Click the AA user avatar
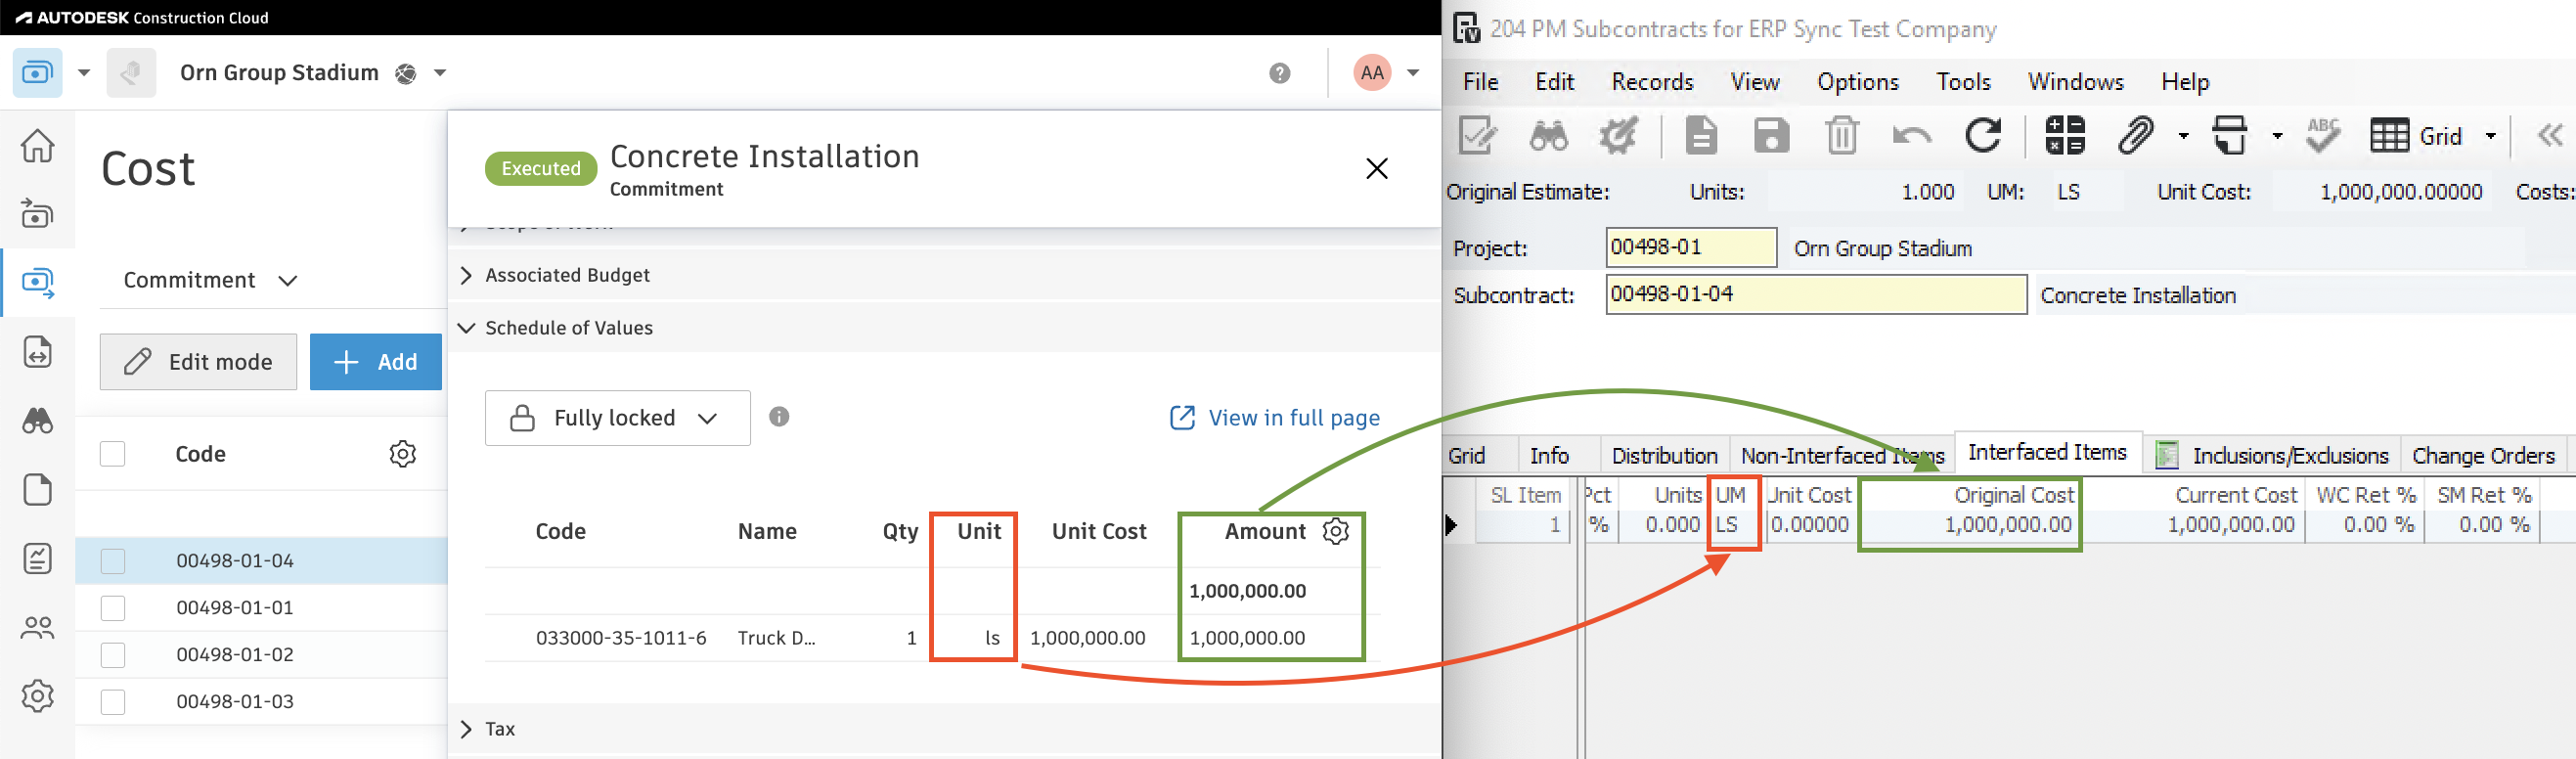This screenshot has height=759, width=2576. [1372, 73]
